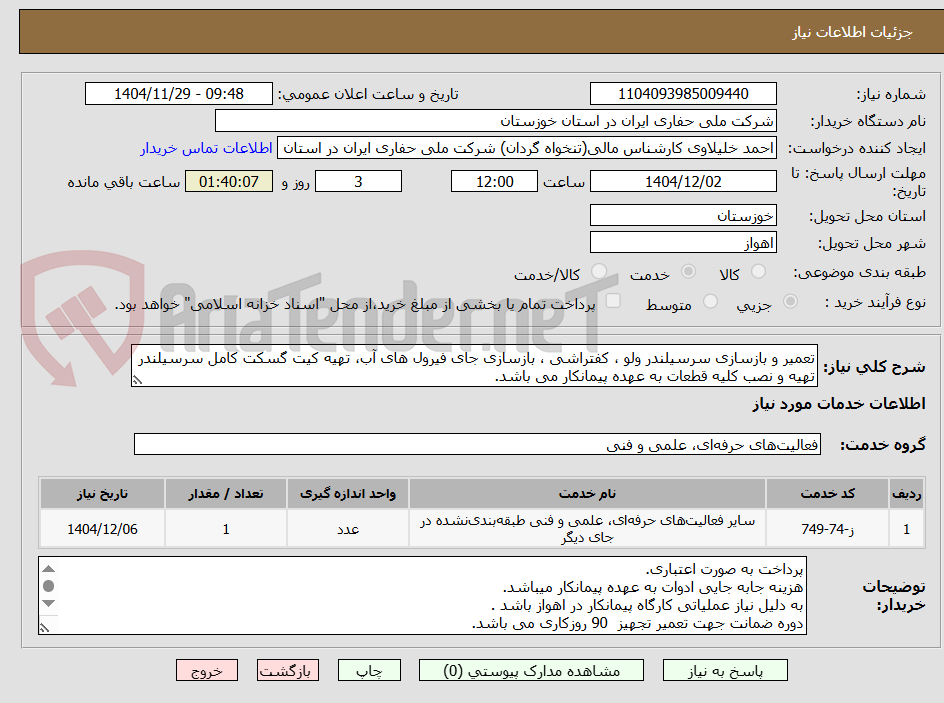Click the buyer organization name field
This screenshot has height=703, width=944.
495,121
